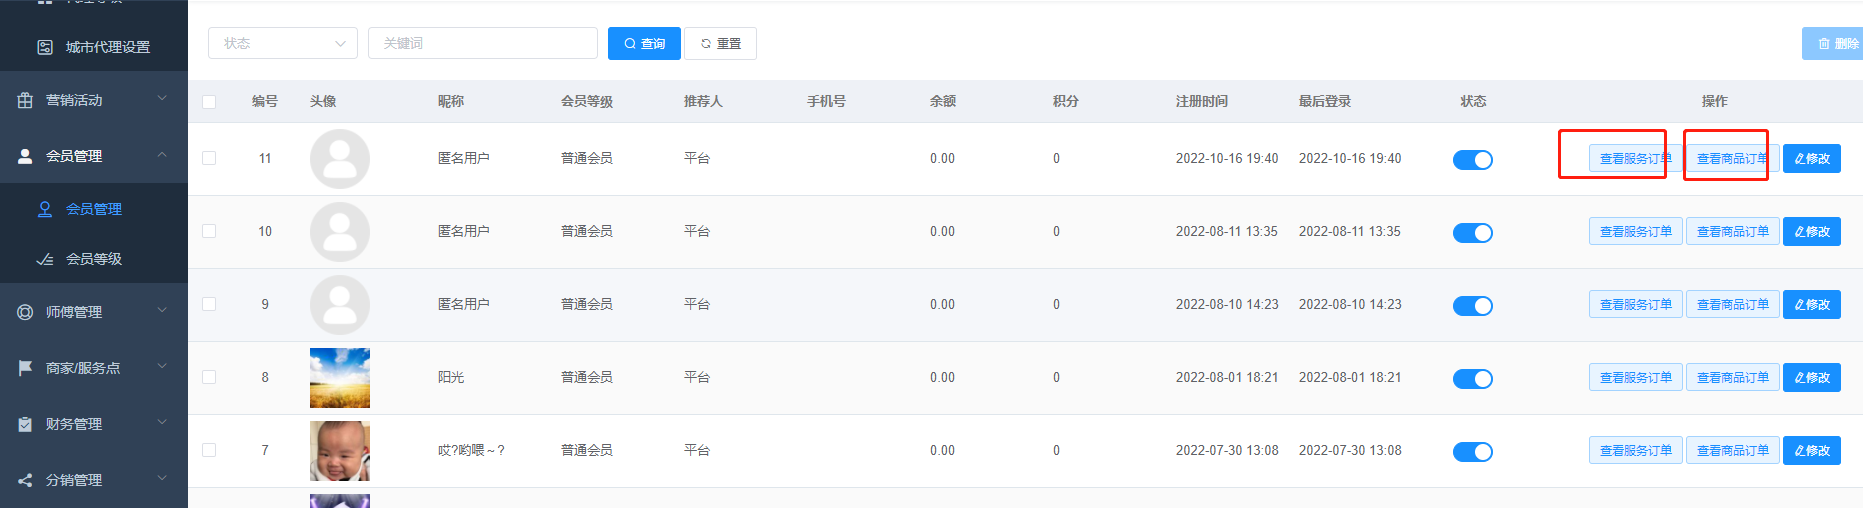Screen dimensions: 1863x508
Task: Click the 关键词 keyword input field
Action: click(483, 43)
